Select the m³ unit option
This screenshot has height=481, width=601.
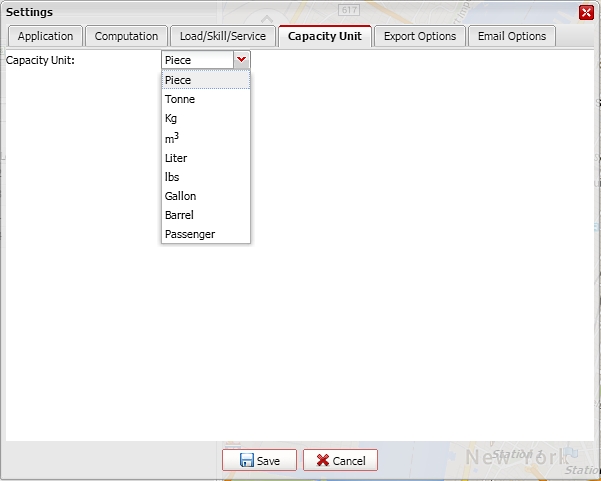[206, 138]
